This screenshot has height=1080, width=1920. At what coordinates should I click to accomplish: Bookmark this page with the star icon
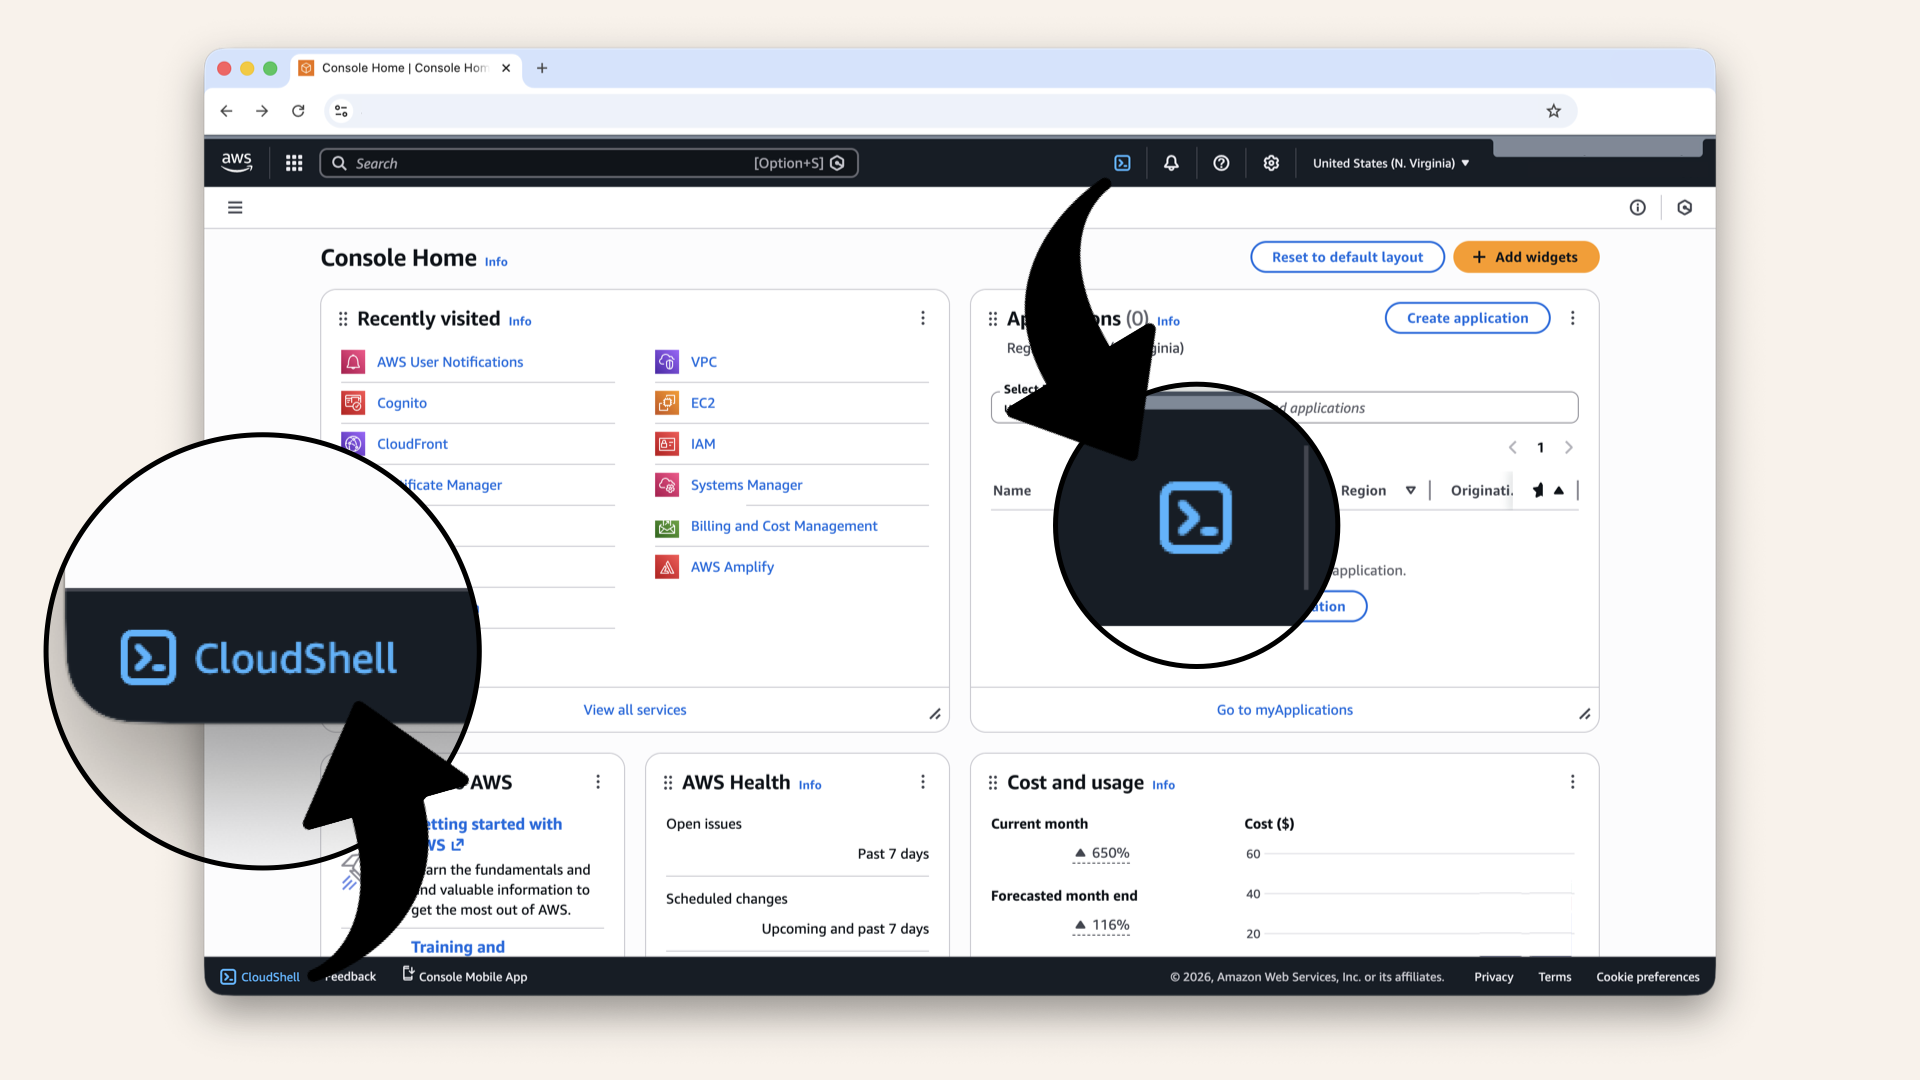click(x=1553, y=111)
